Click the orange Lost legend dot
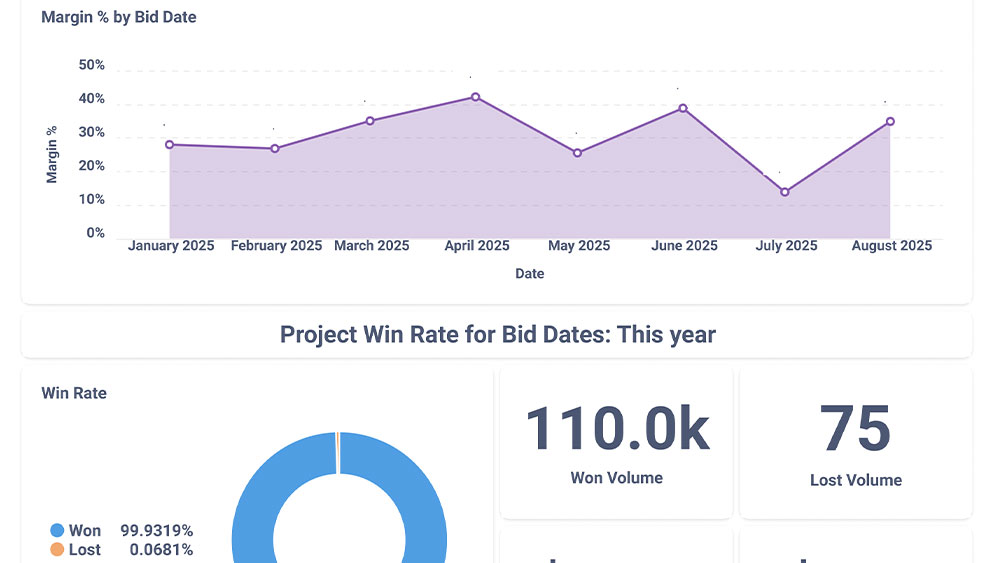1000x563 pixels. coord(57,550)
